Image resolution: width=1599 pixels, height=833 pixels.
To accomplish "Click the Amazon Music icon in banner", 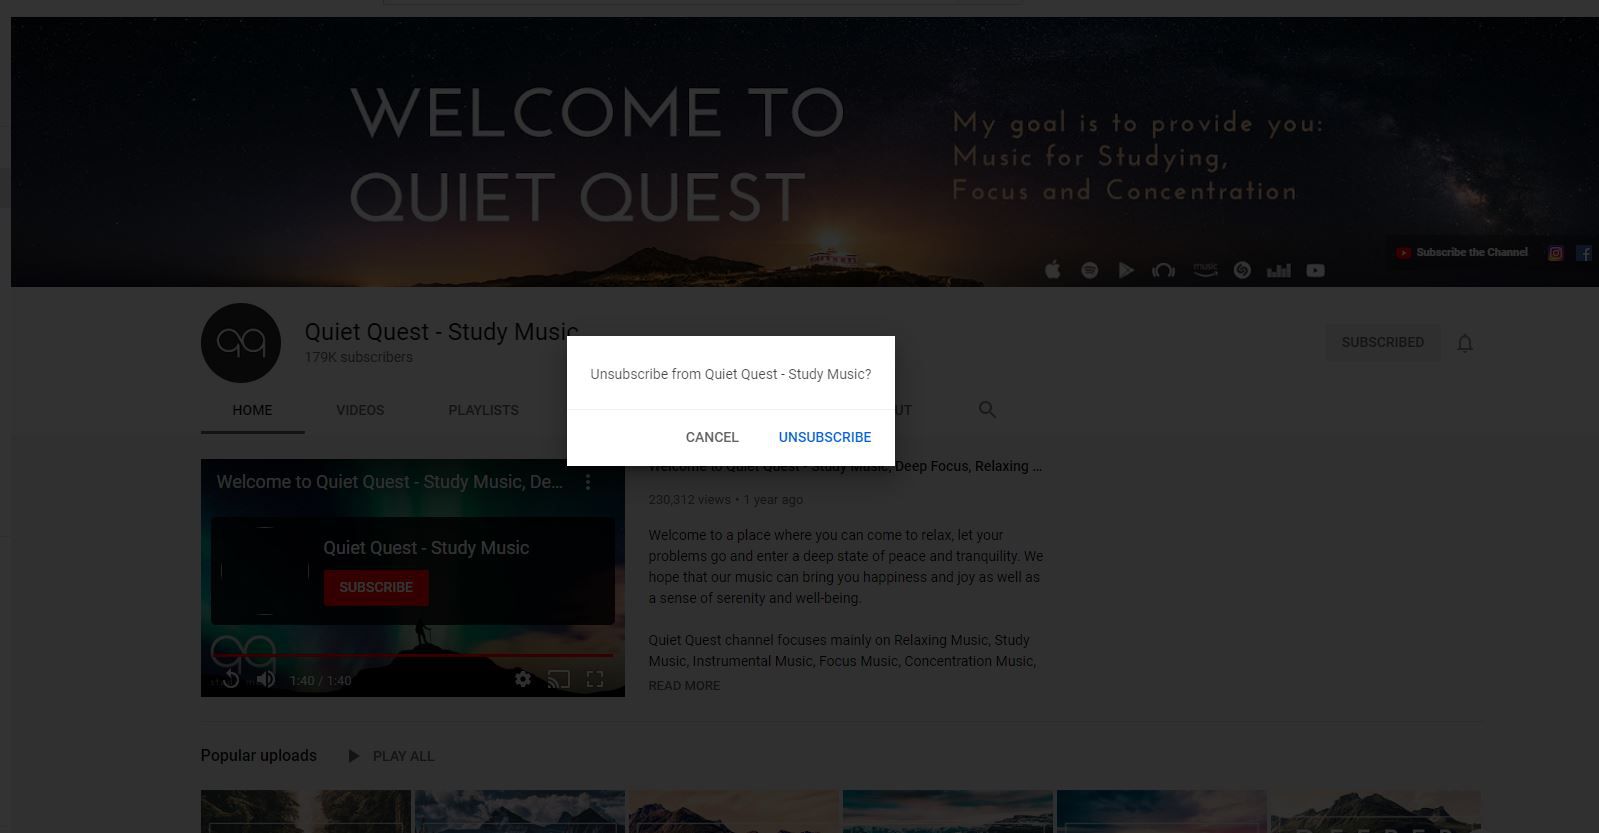I will click(x=1205, y=270).
